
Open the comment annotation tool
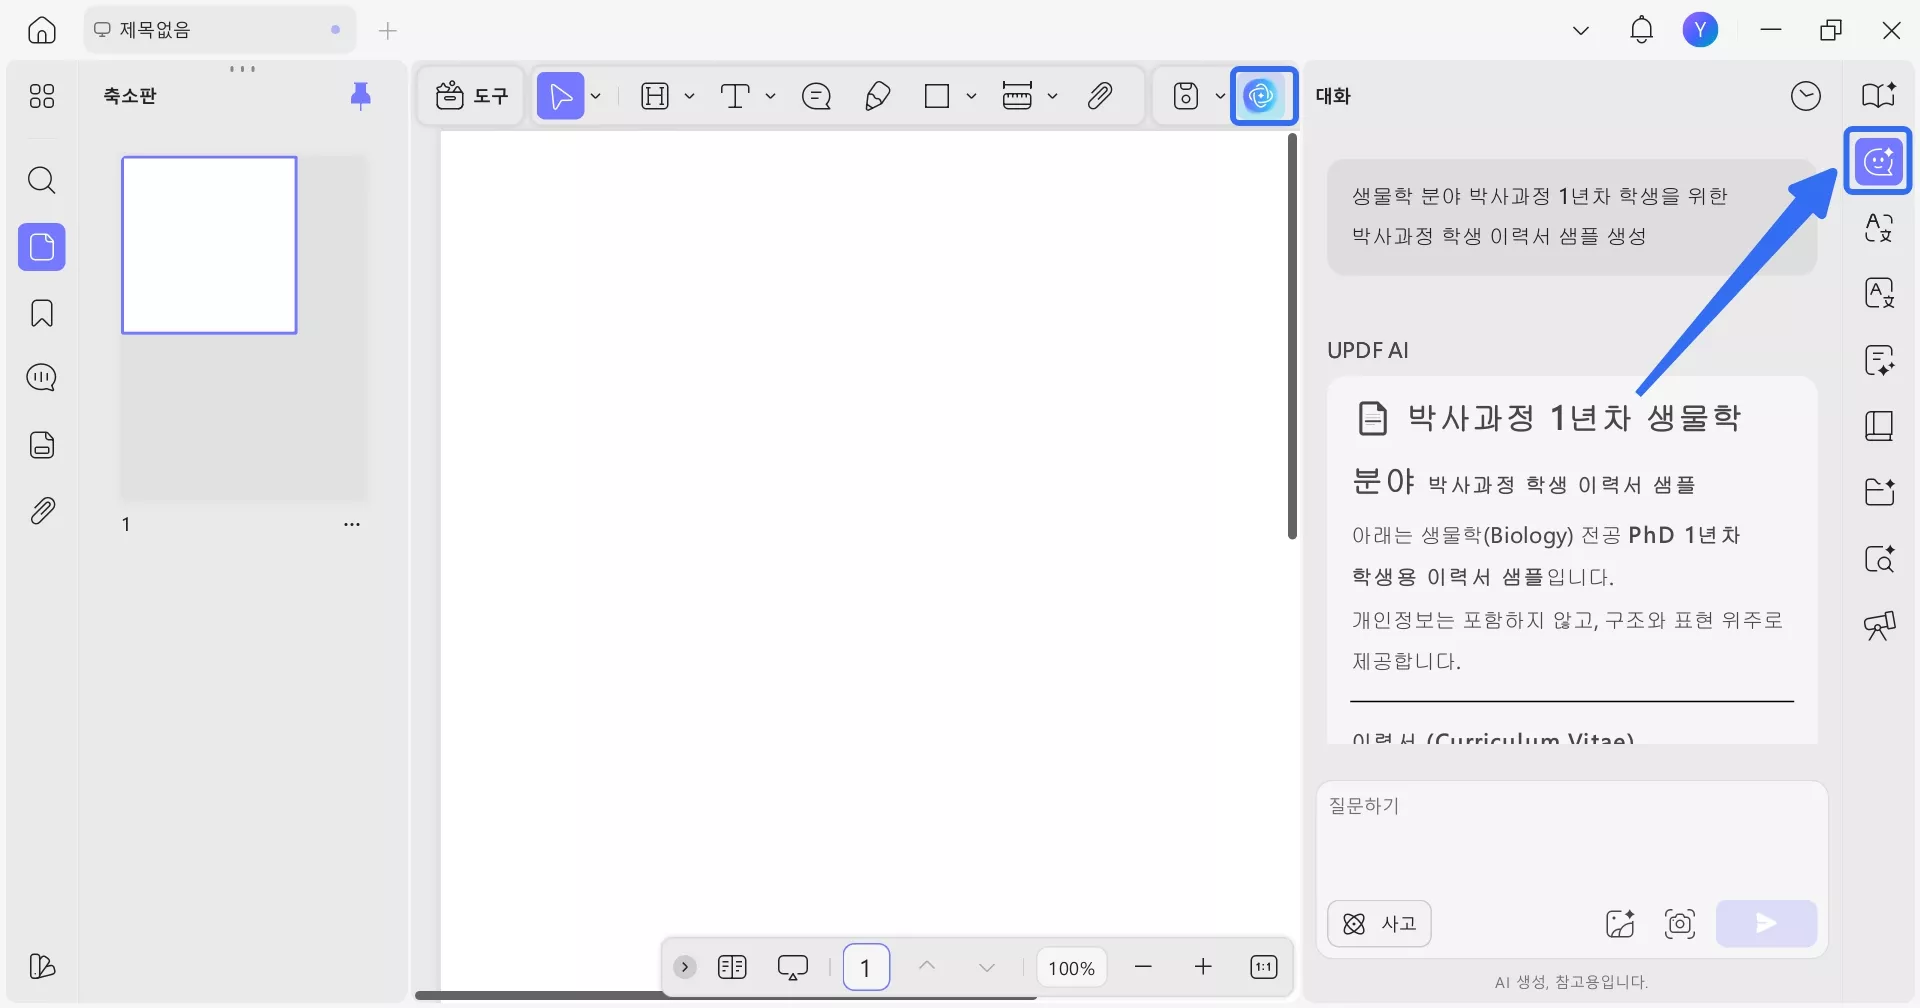tap(816, 95)
